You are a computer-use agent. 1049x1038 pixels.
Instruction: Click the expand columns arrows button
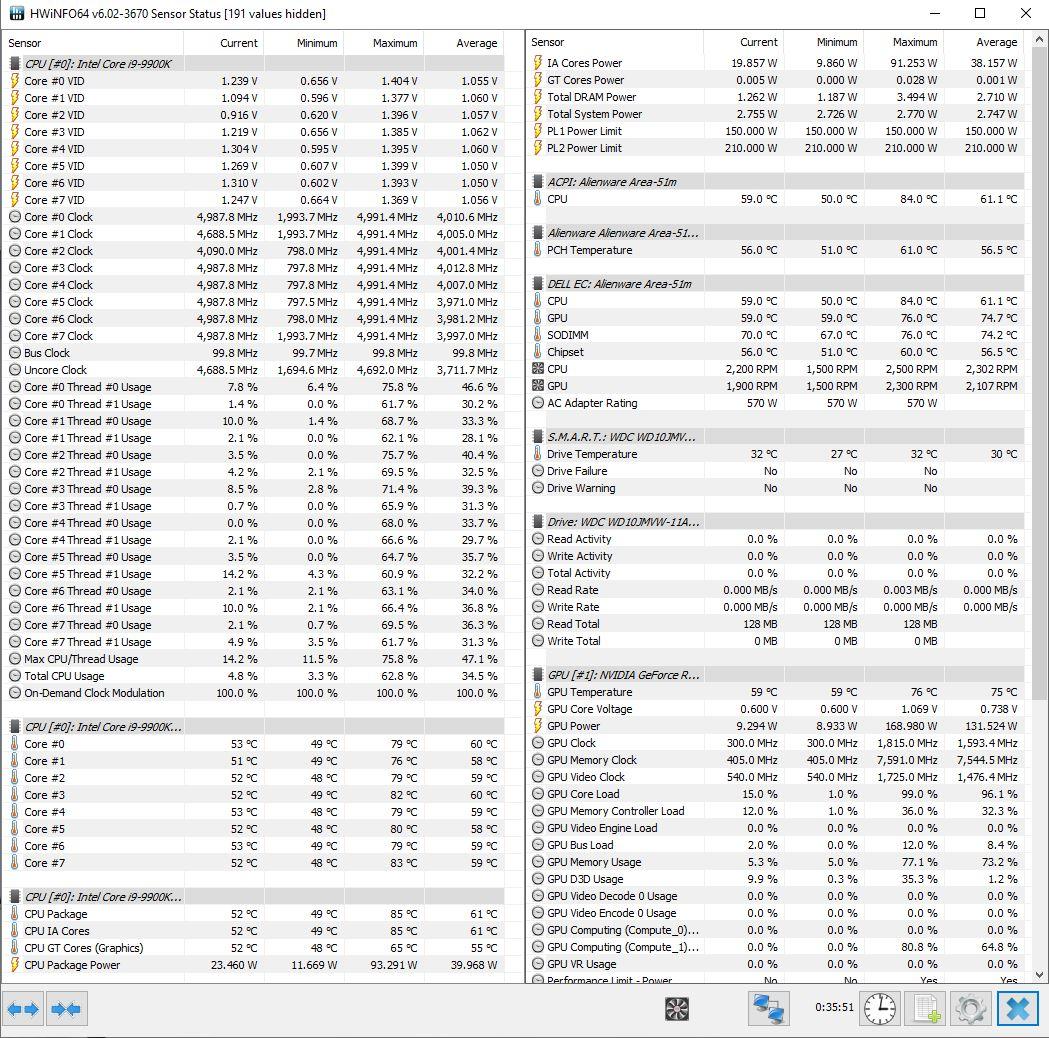pyautogui.click(x=22, y=1009)
